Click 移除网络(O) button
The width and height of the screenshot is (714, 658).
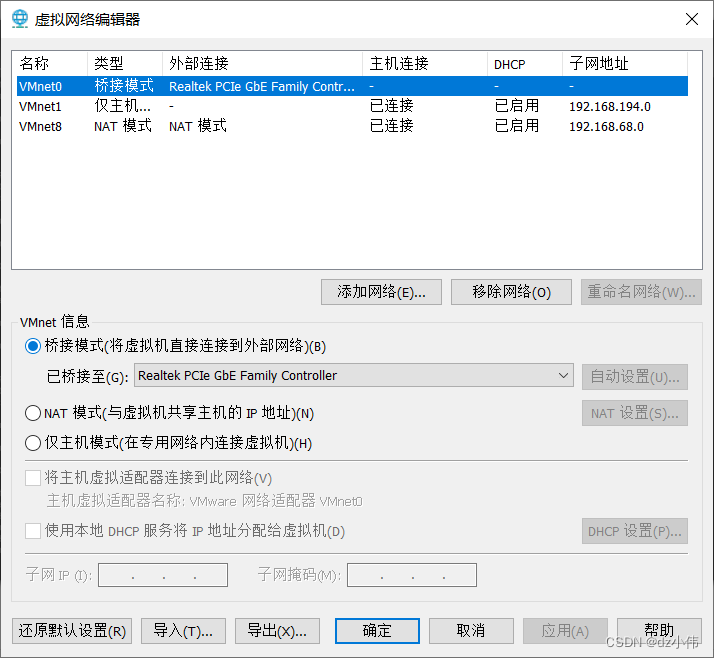(x=511, y=292)
